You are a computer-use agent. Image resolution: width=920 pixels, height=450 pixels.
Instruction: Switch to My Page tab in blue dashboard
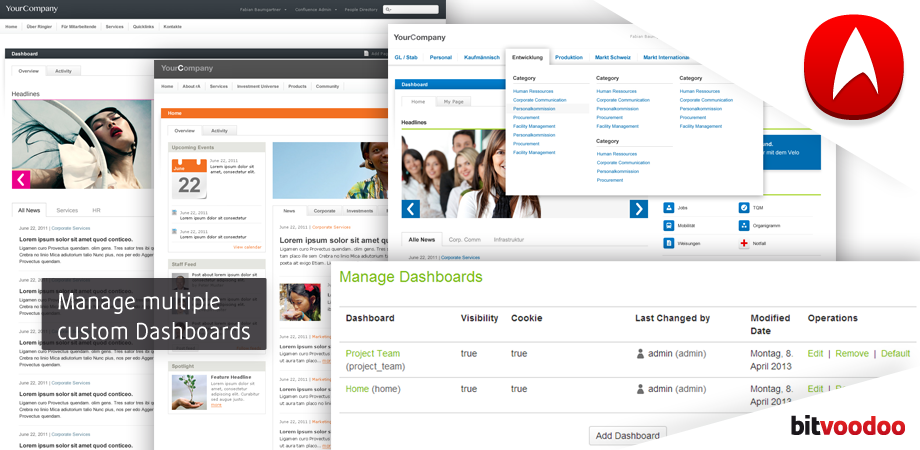(453, 101)
